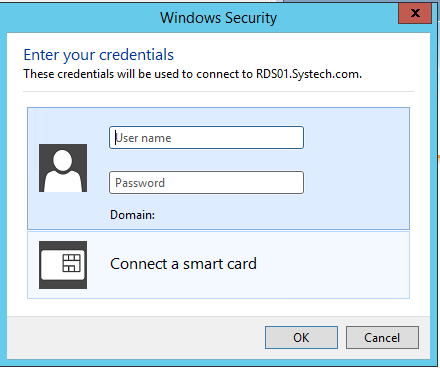Click the RDS01.Systech.com server name
440x368 pixels.
tap(309, 74)
